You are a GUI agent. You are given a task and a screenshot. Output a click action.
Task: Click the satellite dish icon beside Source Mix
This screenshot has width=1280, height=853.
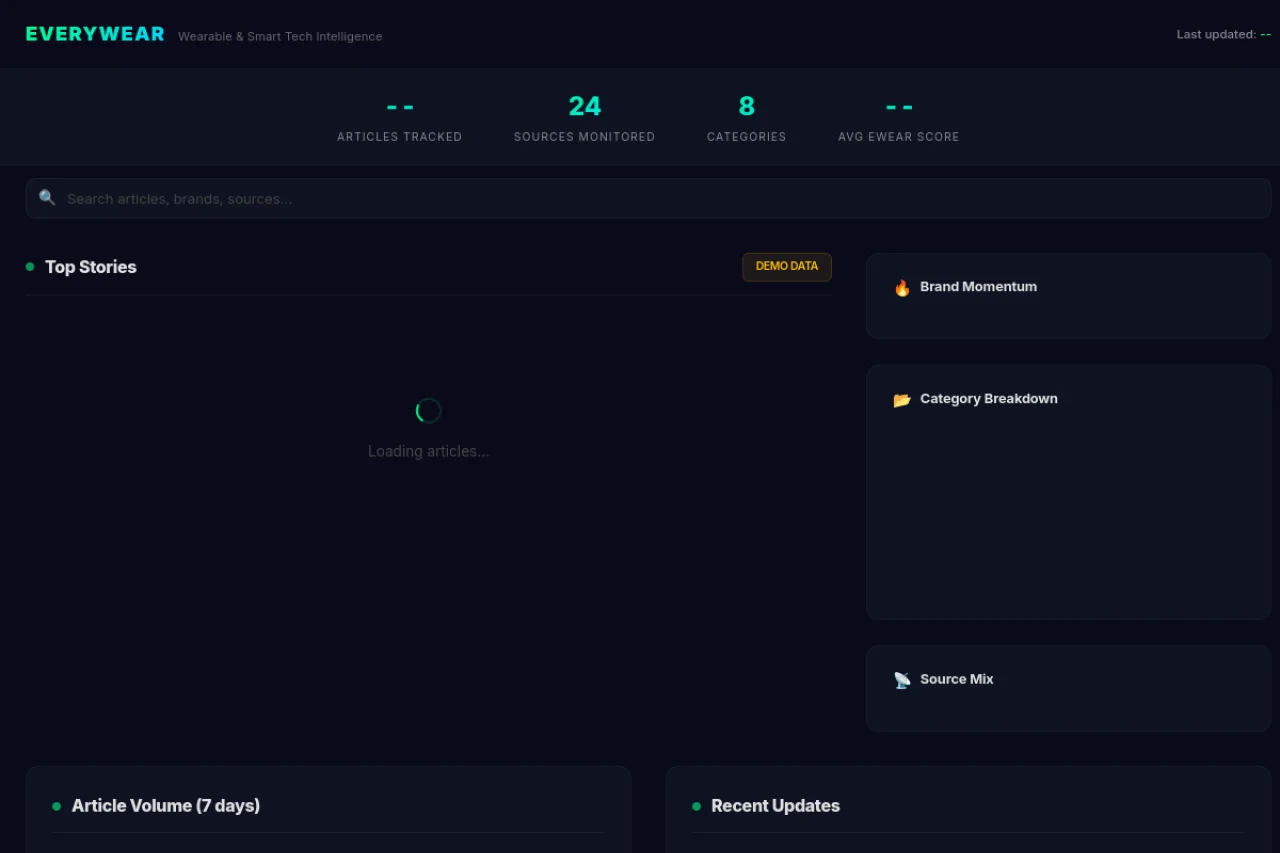[x=902, y=680]
